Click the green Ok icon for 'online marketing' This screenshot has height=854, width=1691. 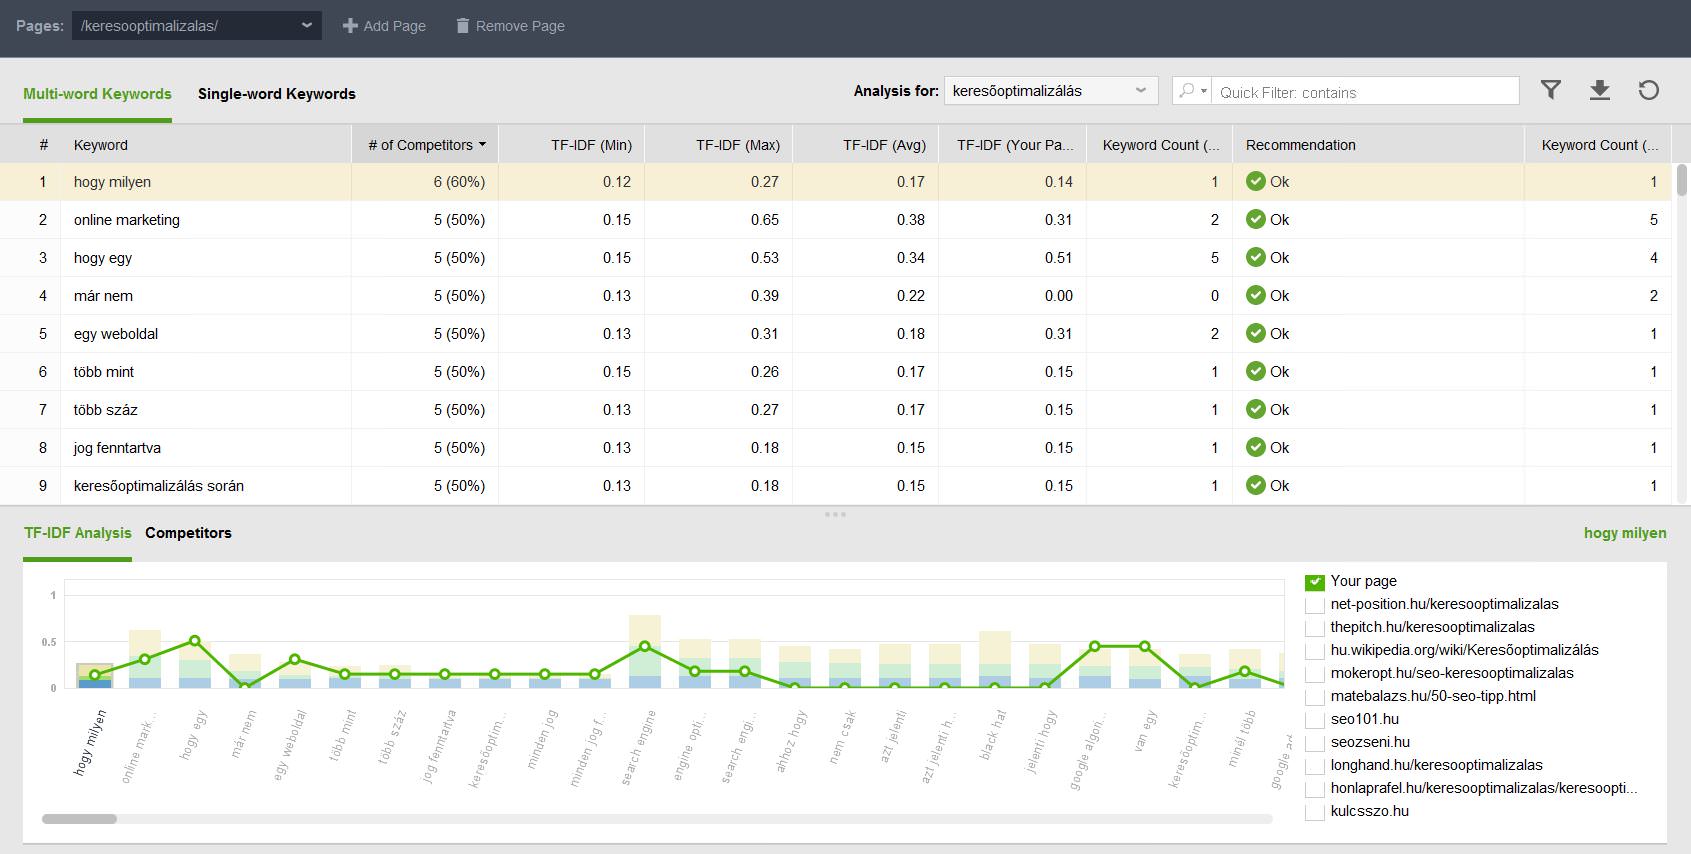pos(1256,219)
